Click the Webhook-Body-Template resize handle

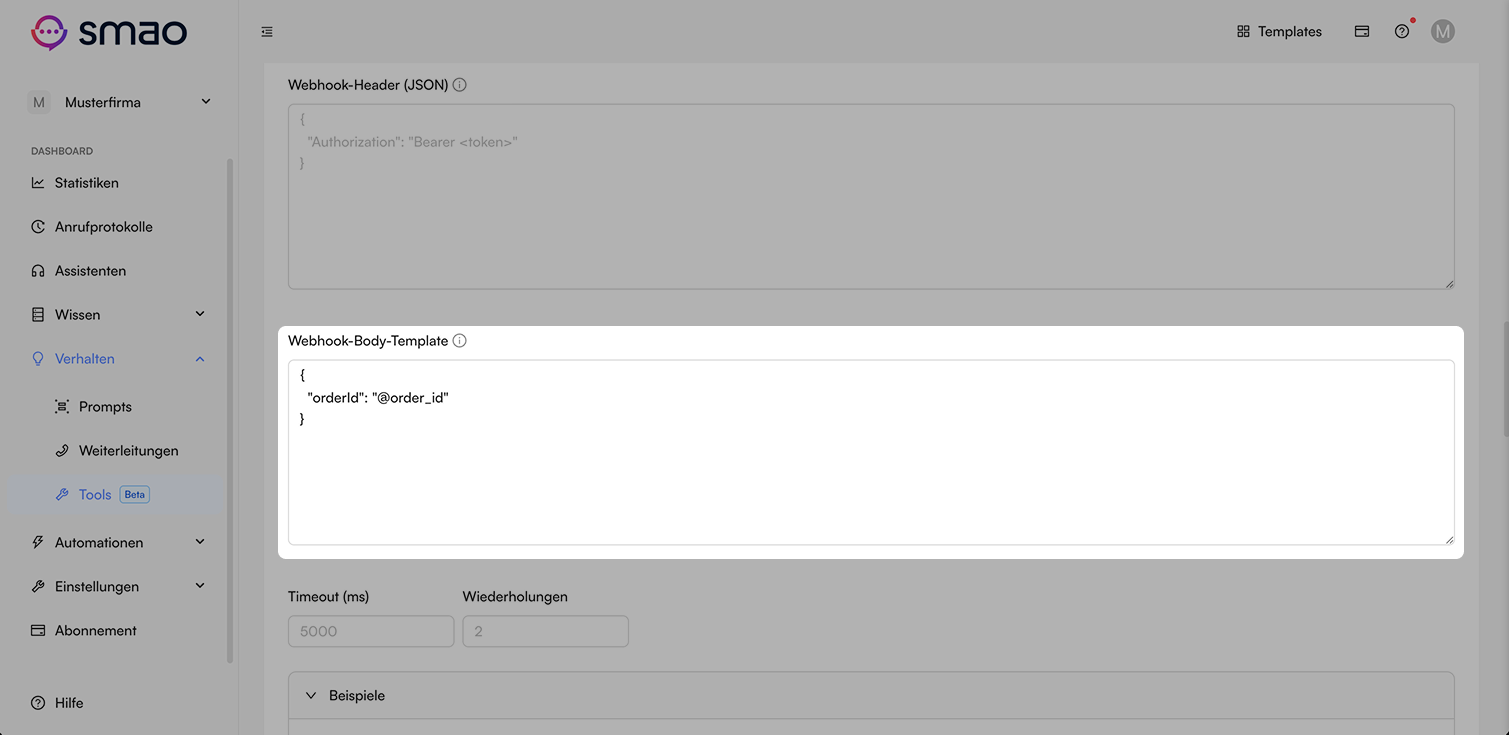point(1449,540)
